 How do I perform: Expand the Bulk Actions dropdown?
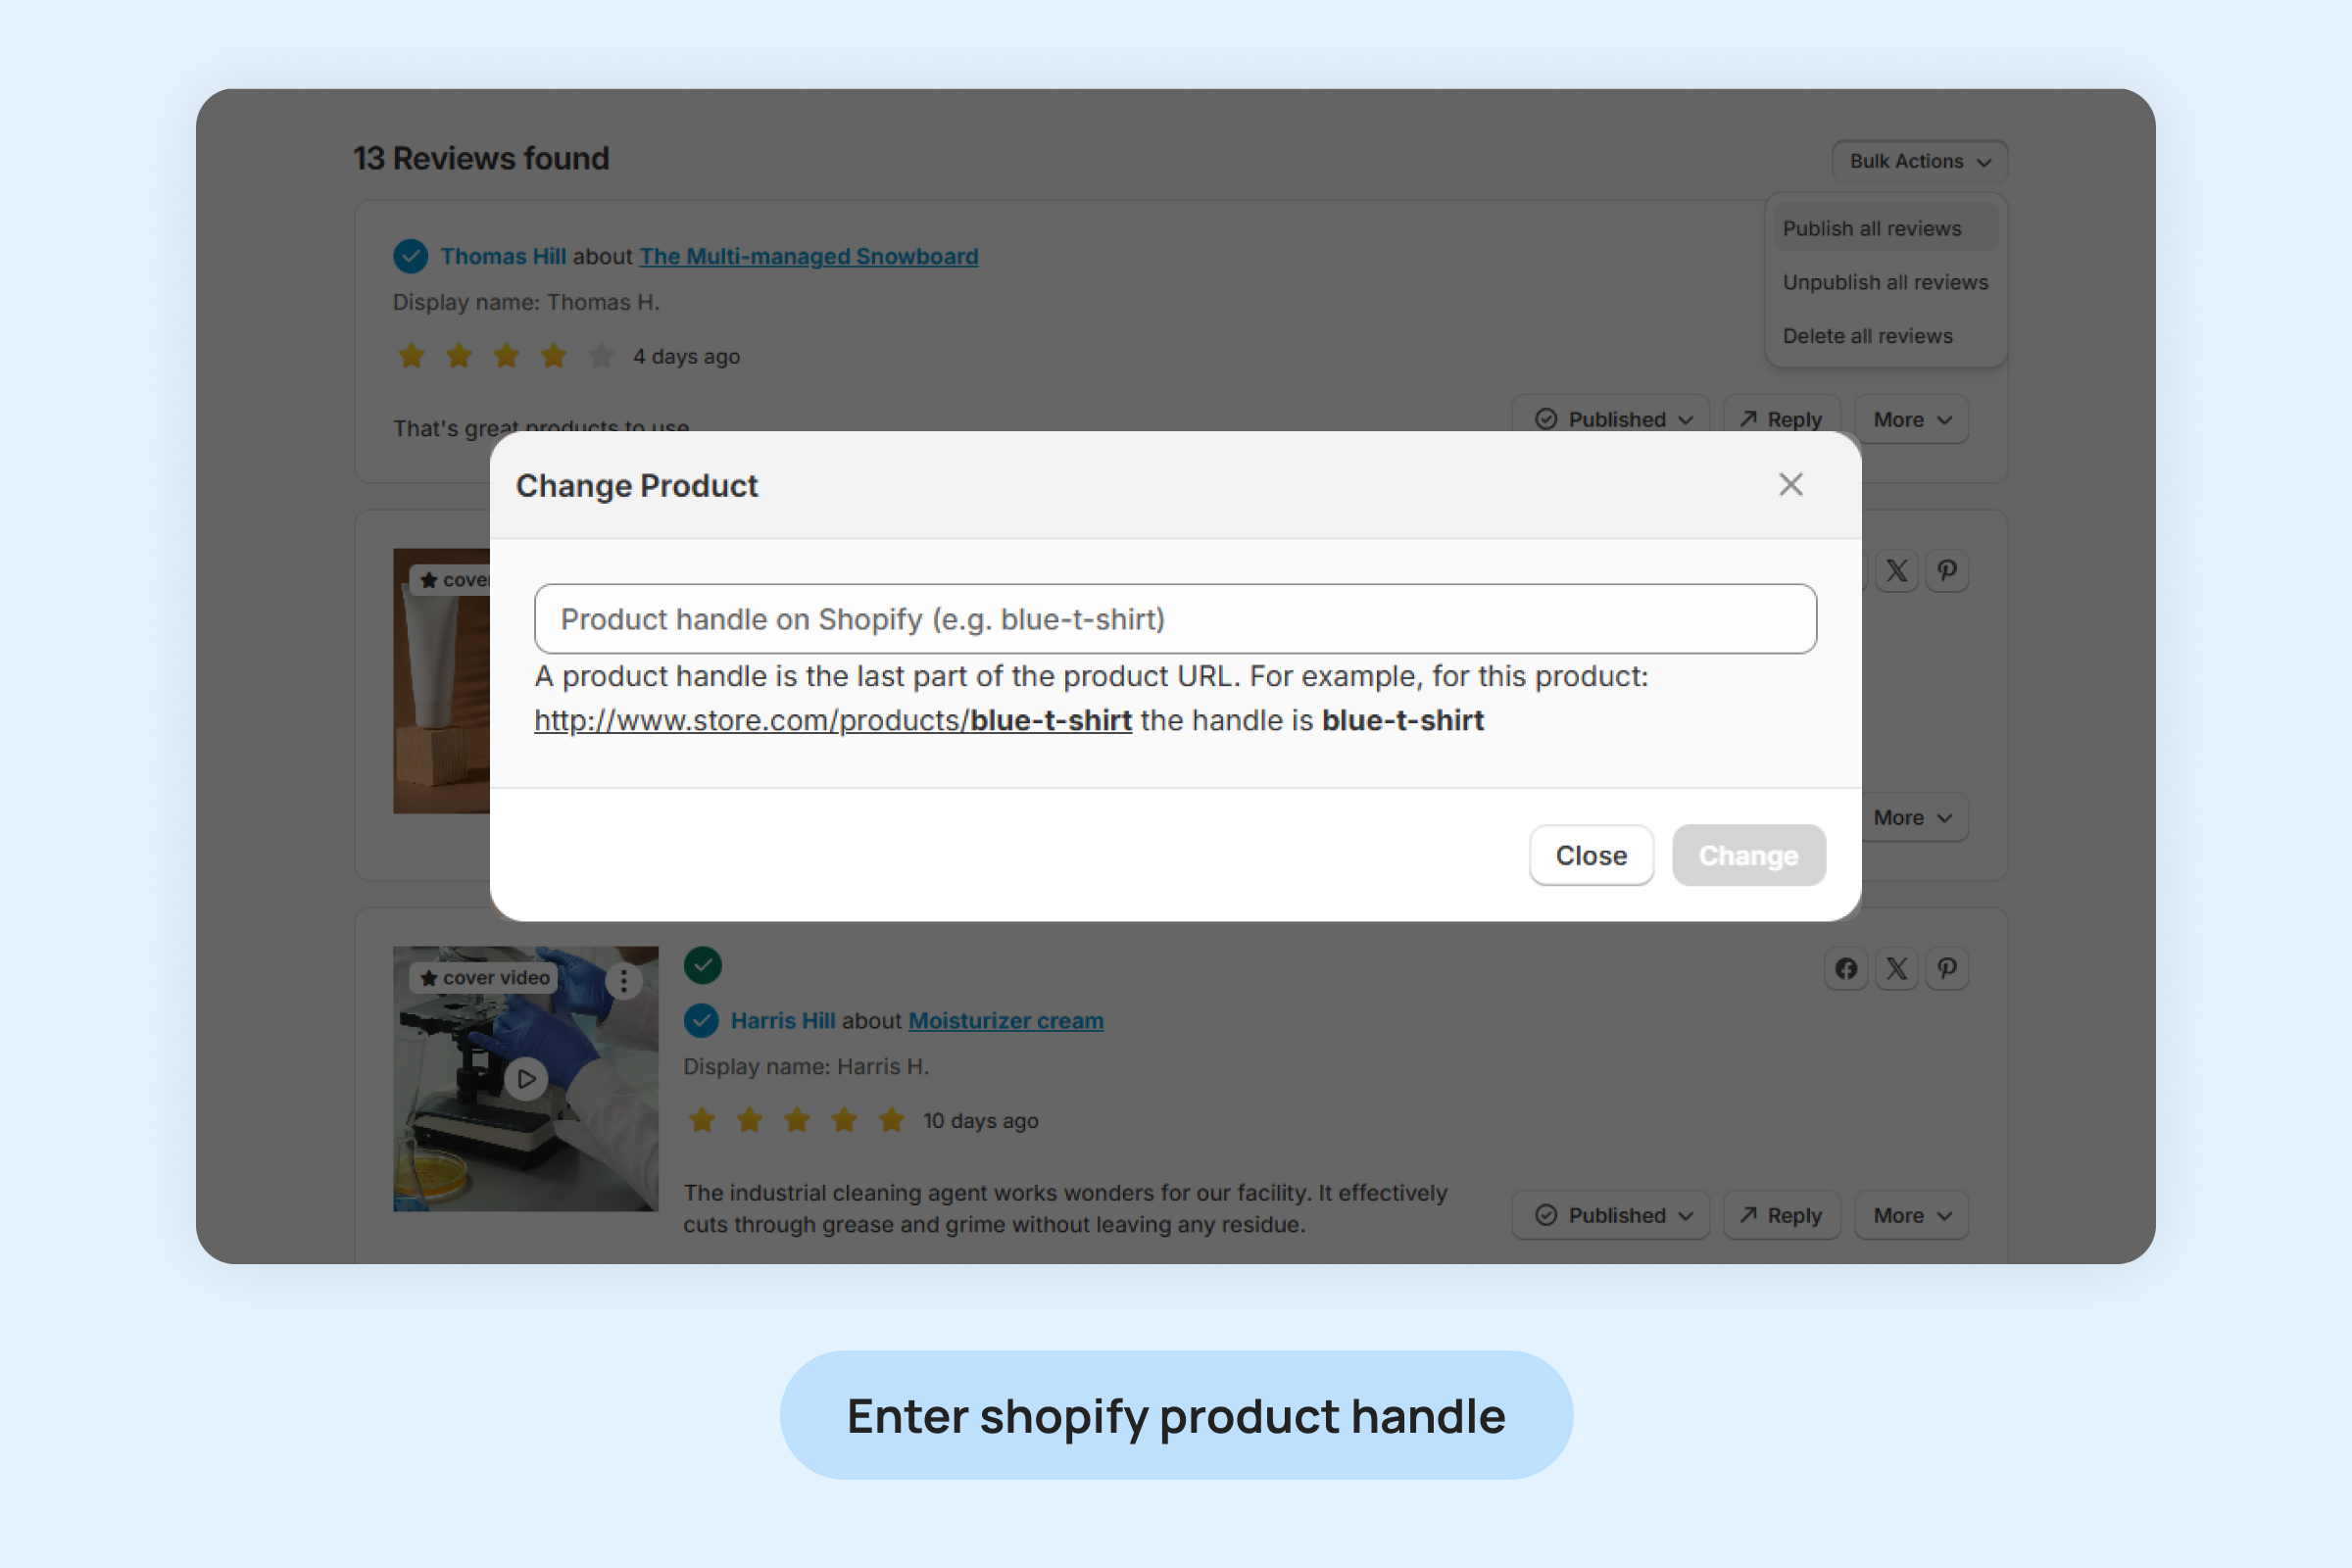[1919, 161]
